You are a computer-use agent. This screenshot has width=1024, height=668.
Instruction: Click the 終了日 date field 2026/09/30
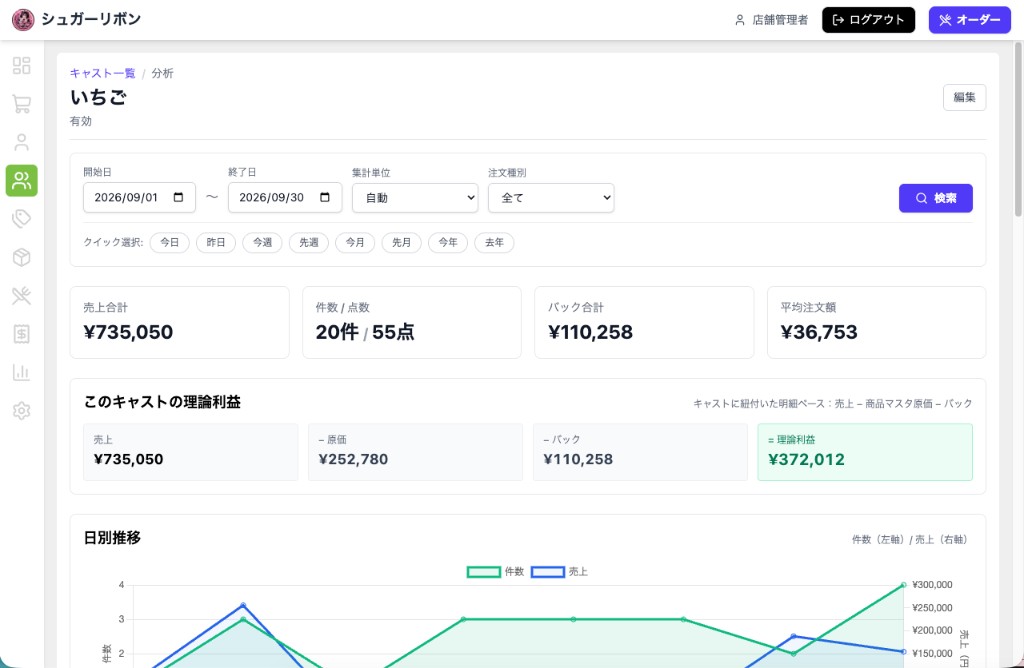click(x=285, y=197)
